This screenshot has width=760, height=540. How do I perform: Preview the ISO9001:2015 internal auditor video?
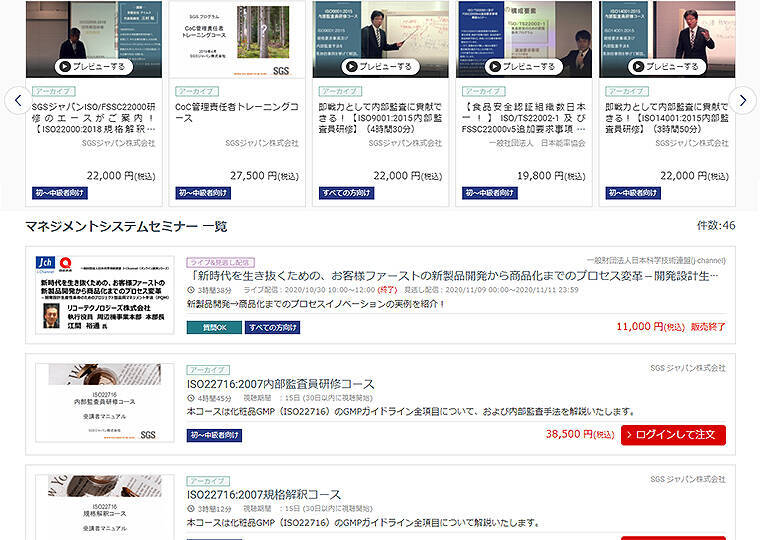pyautogui.click(x=380, y=66)
